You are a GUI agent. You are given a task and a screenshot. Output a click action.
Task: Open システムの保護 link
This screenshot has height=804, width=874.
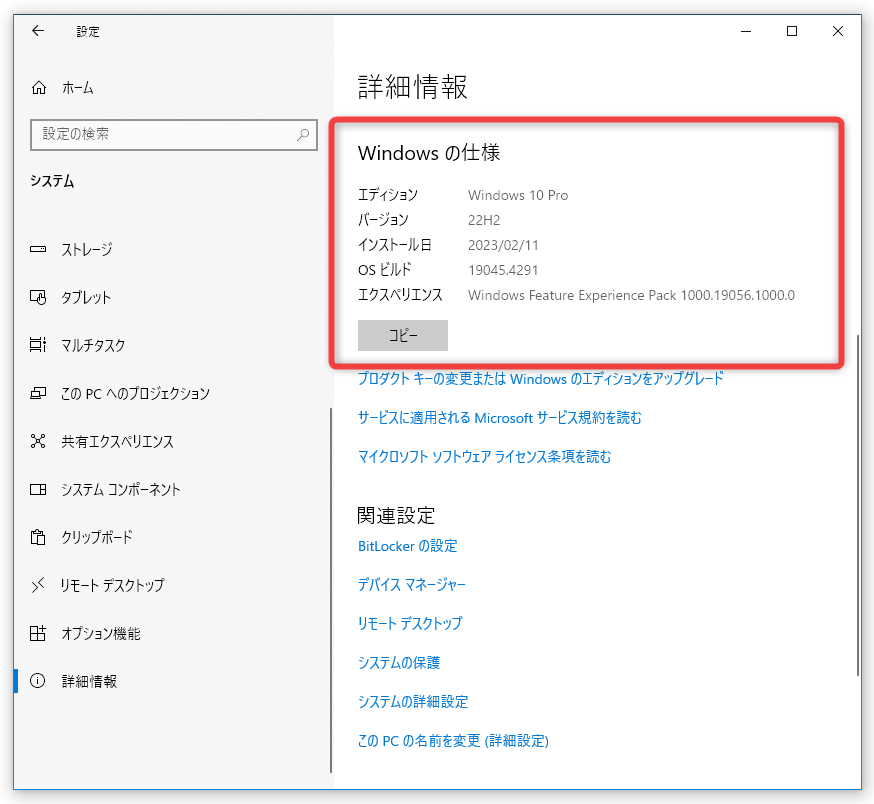click(x=399, y=662)
